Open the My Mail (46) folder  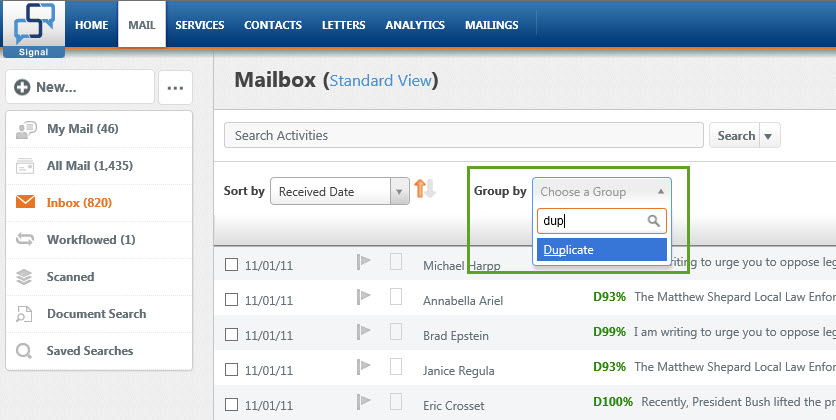click(99, 129)
